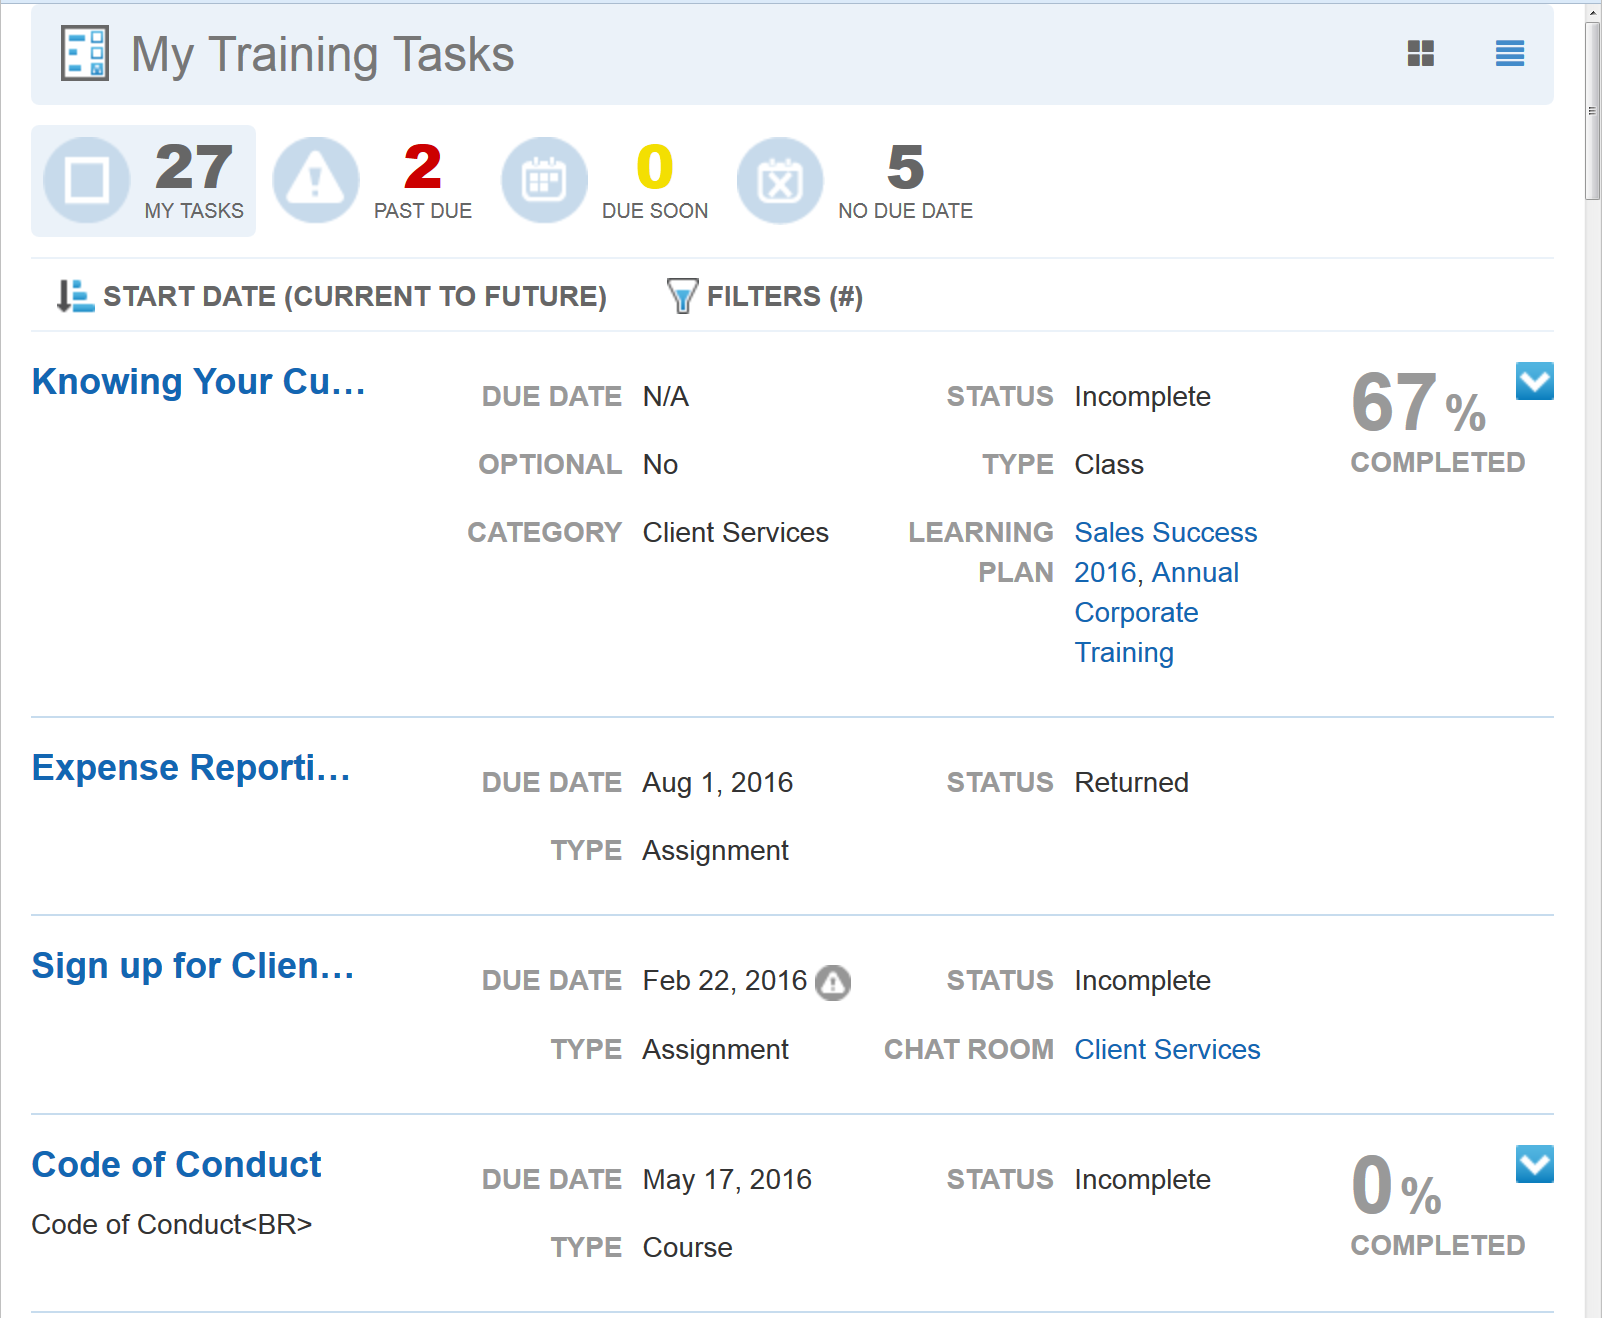The width and height of the screenshot is (1602, 1318).
Task: Click the No Due Date calendar icon
Action: click(780, 181)
